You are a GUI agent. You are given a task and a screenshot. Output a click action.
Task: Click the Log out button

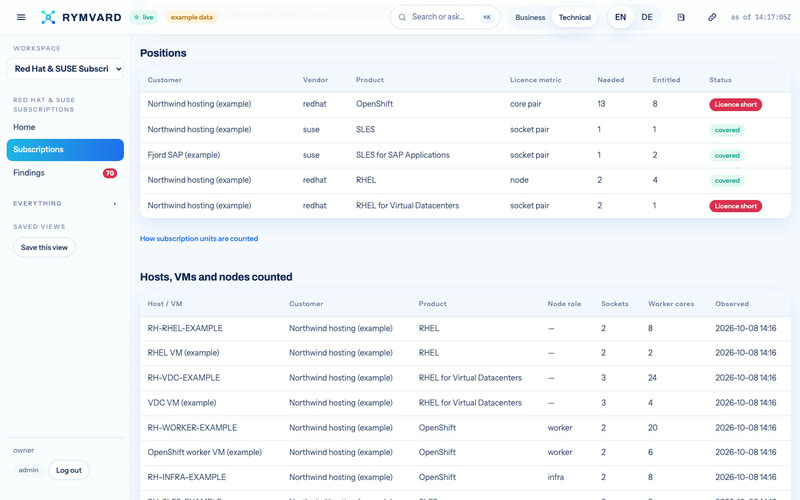68,470
